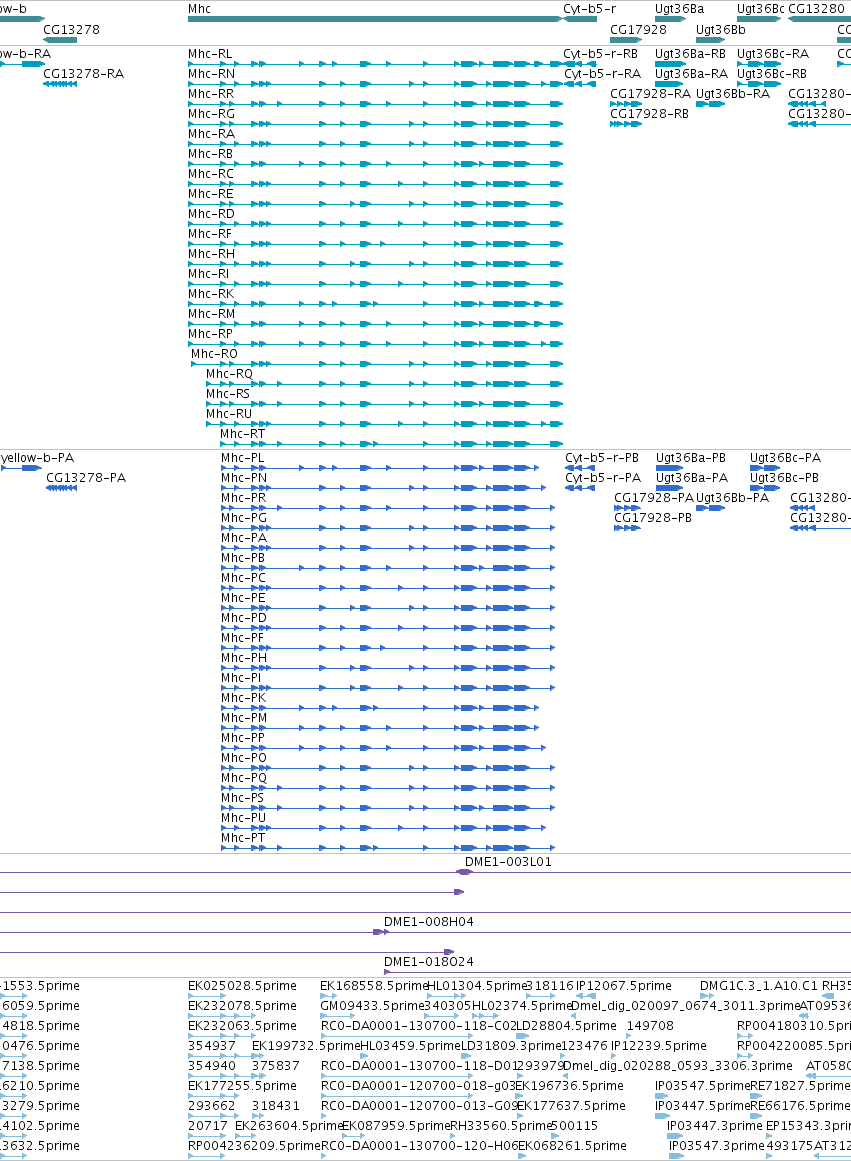Select transcript Mhc-RN
The height and width of the screenshot is (1161, 851).
coord(211,74)
